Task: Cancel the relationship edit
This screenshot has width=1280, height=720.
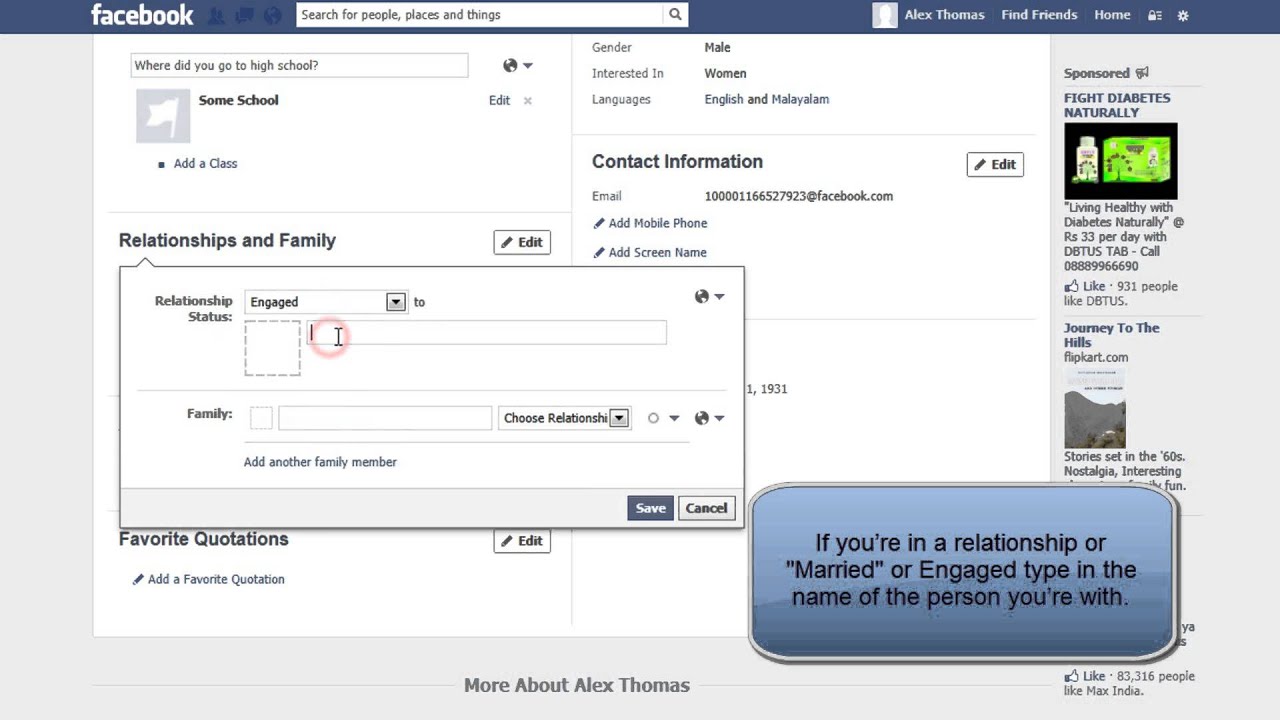Action: coord(706,508)
